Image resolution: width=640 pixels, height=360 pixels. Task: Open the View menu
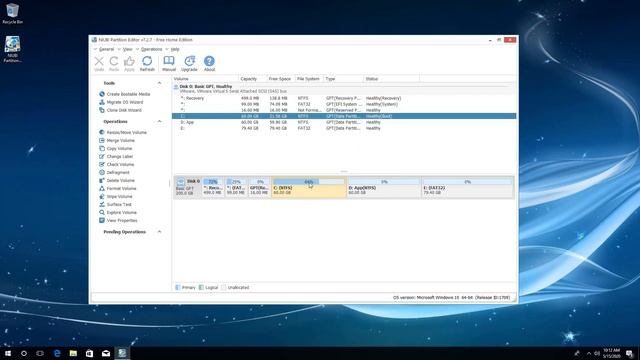(x=128, y=49)
